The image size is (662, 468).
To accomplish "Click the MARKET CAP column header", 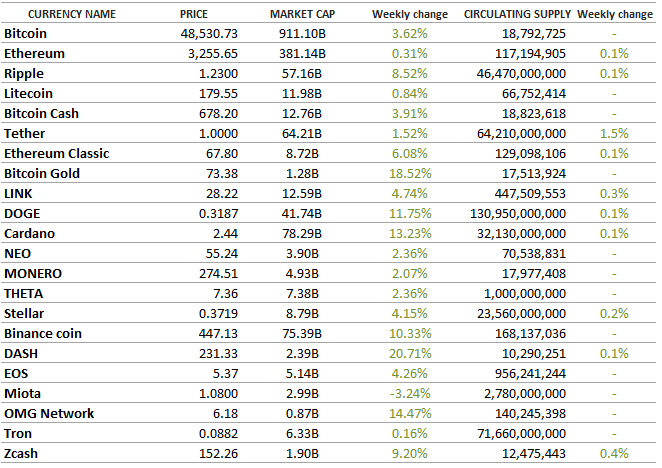I will [302, 14].
